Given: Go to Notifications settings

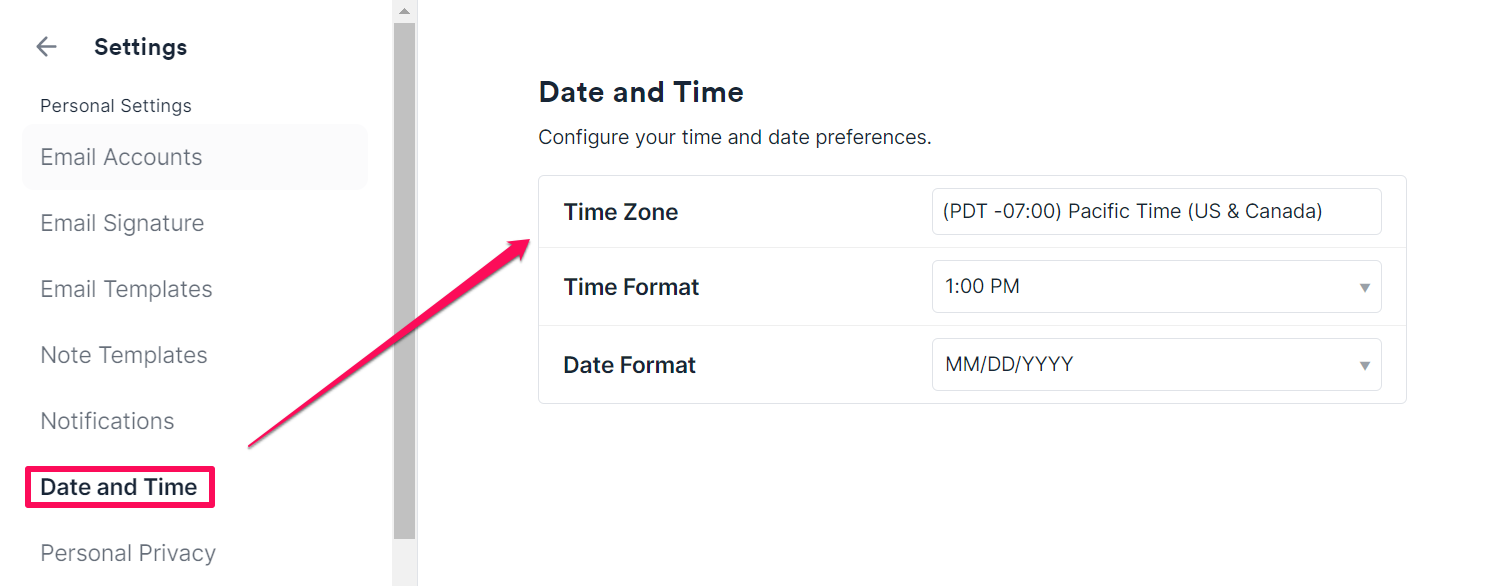Looking at the screenshot, I should (x=107, y=420).
